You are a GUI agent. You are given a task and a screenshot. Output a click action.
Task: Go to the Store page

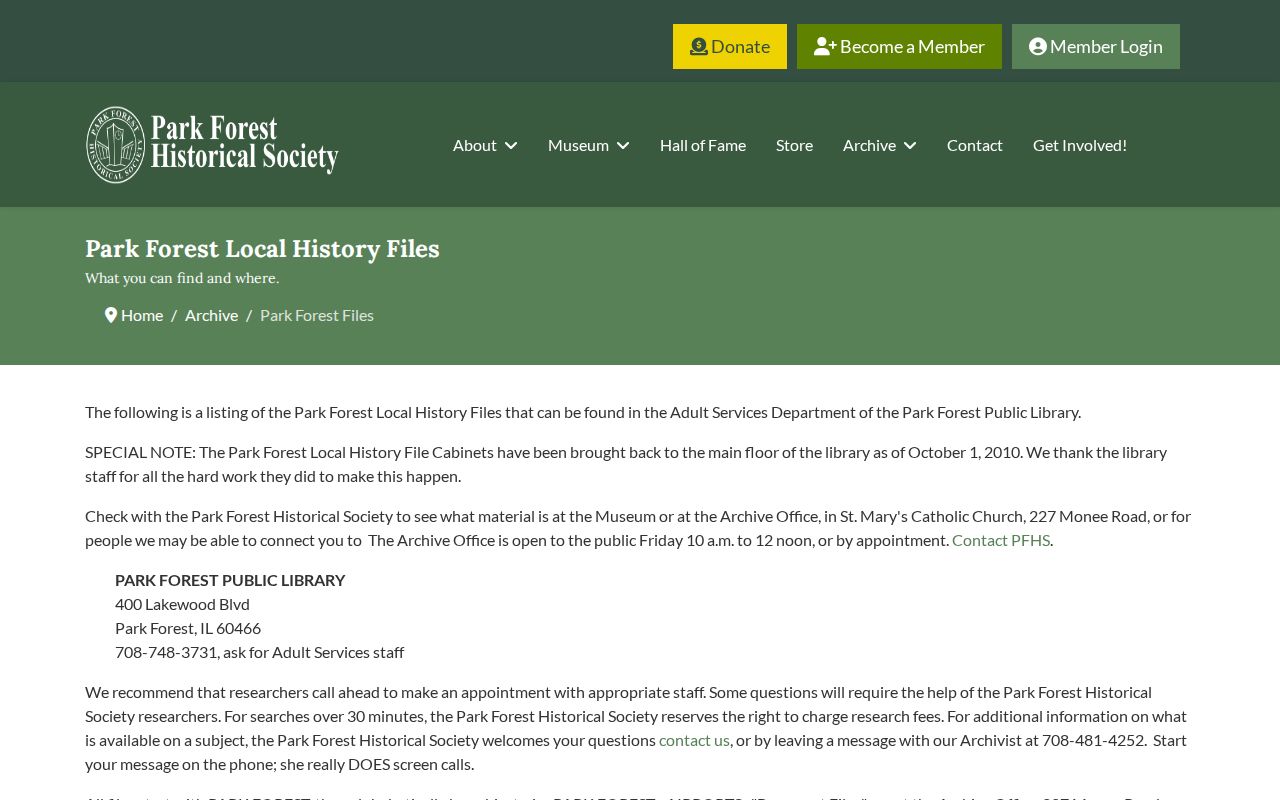794,145
